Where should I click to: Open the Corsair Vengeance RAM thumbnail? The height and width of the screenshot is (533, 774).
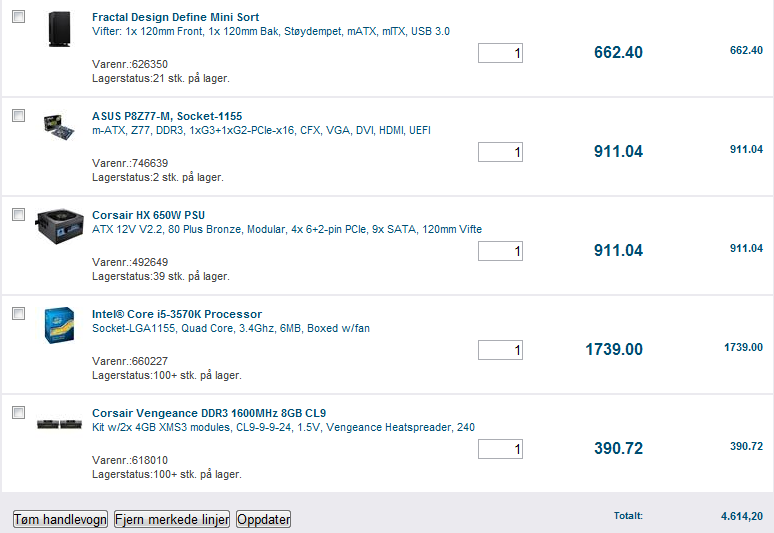click(x=59, y=424)
